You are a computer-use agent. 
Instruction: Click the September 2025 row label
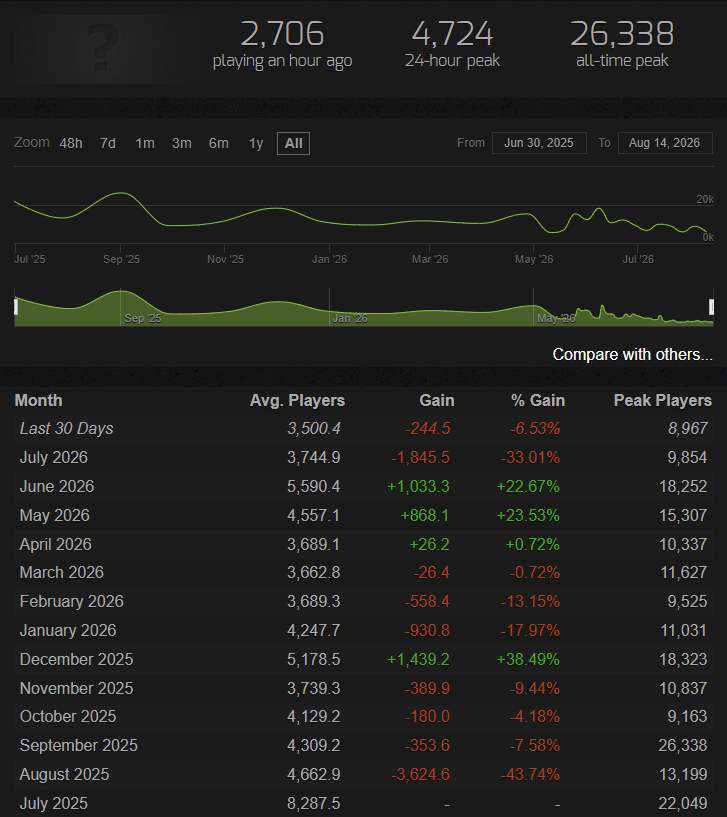click(x=78, y=745)
